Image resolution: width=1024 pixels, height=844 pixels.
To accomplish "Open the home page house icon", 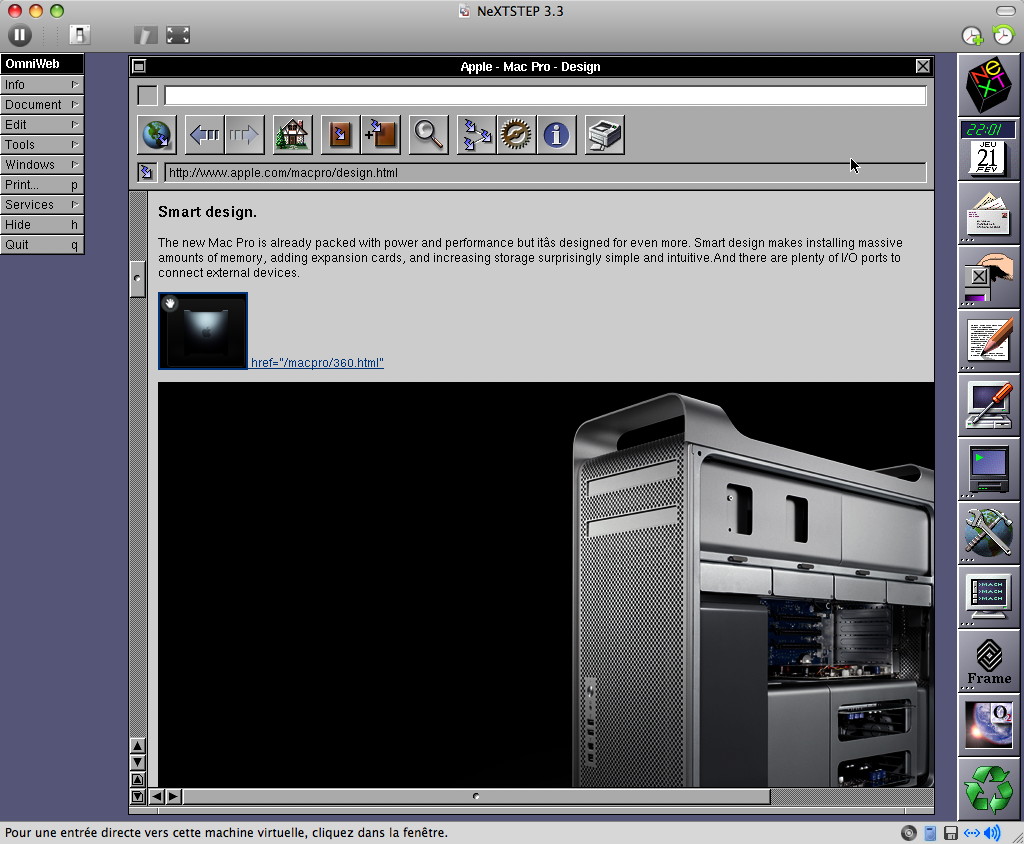I will tap(293, 135).
